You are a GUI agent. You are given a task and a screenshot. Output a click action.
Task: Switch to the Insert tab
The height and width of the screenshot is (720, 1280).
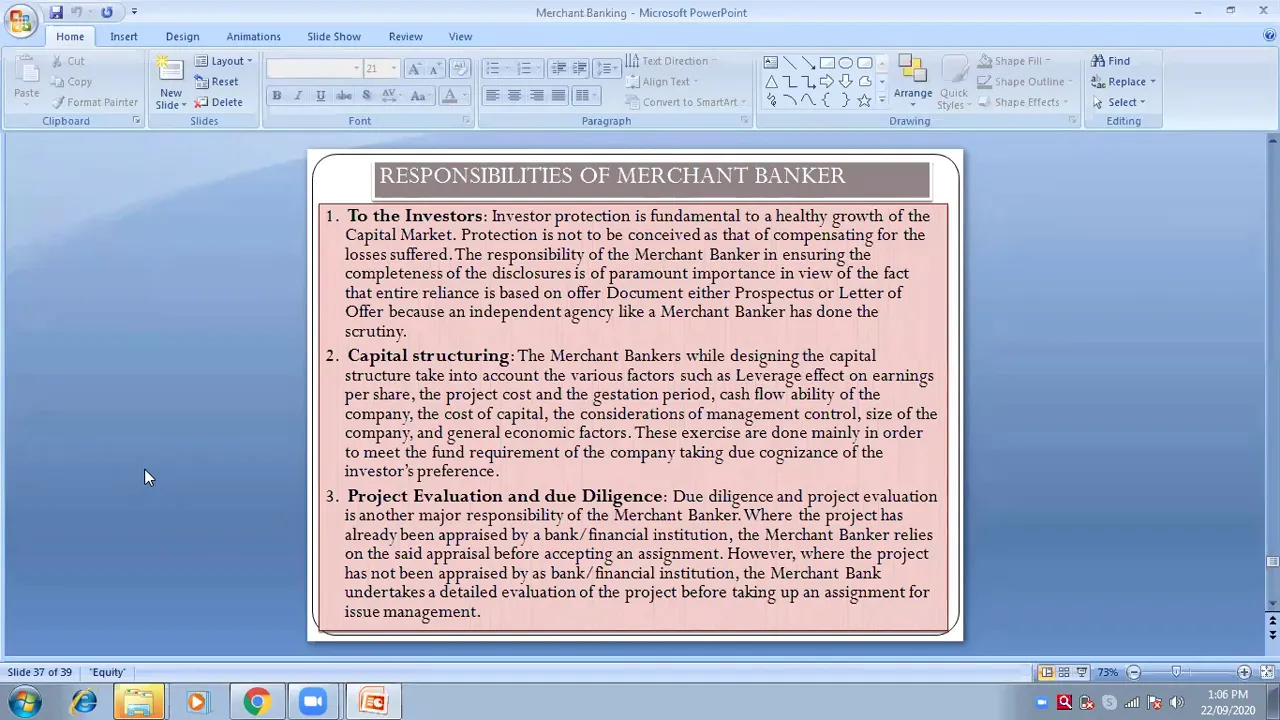124,36
